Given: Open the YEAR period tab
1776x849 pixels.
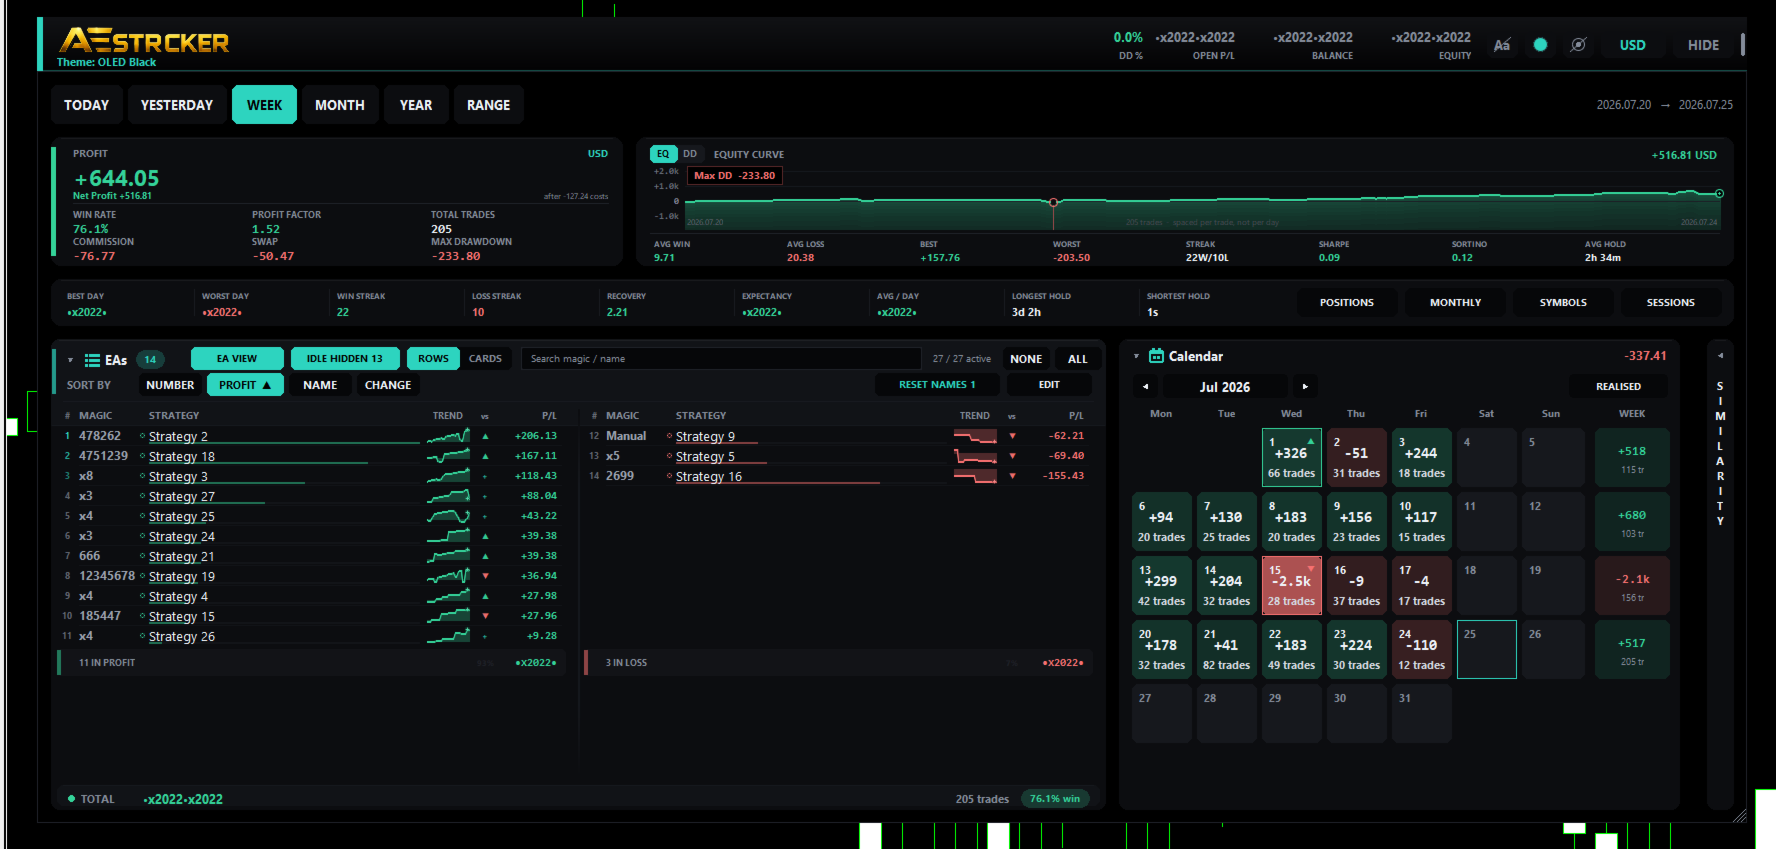Looking at the screenshot, I should point(416,105).
